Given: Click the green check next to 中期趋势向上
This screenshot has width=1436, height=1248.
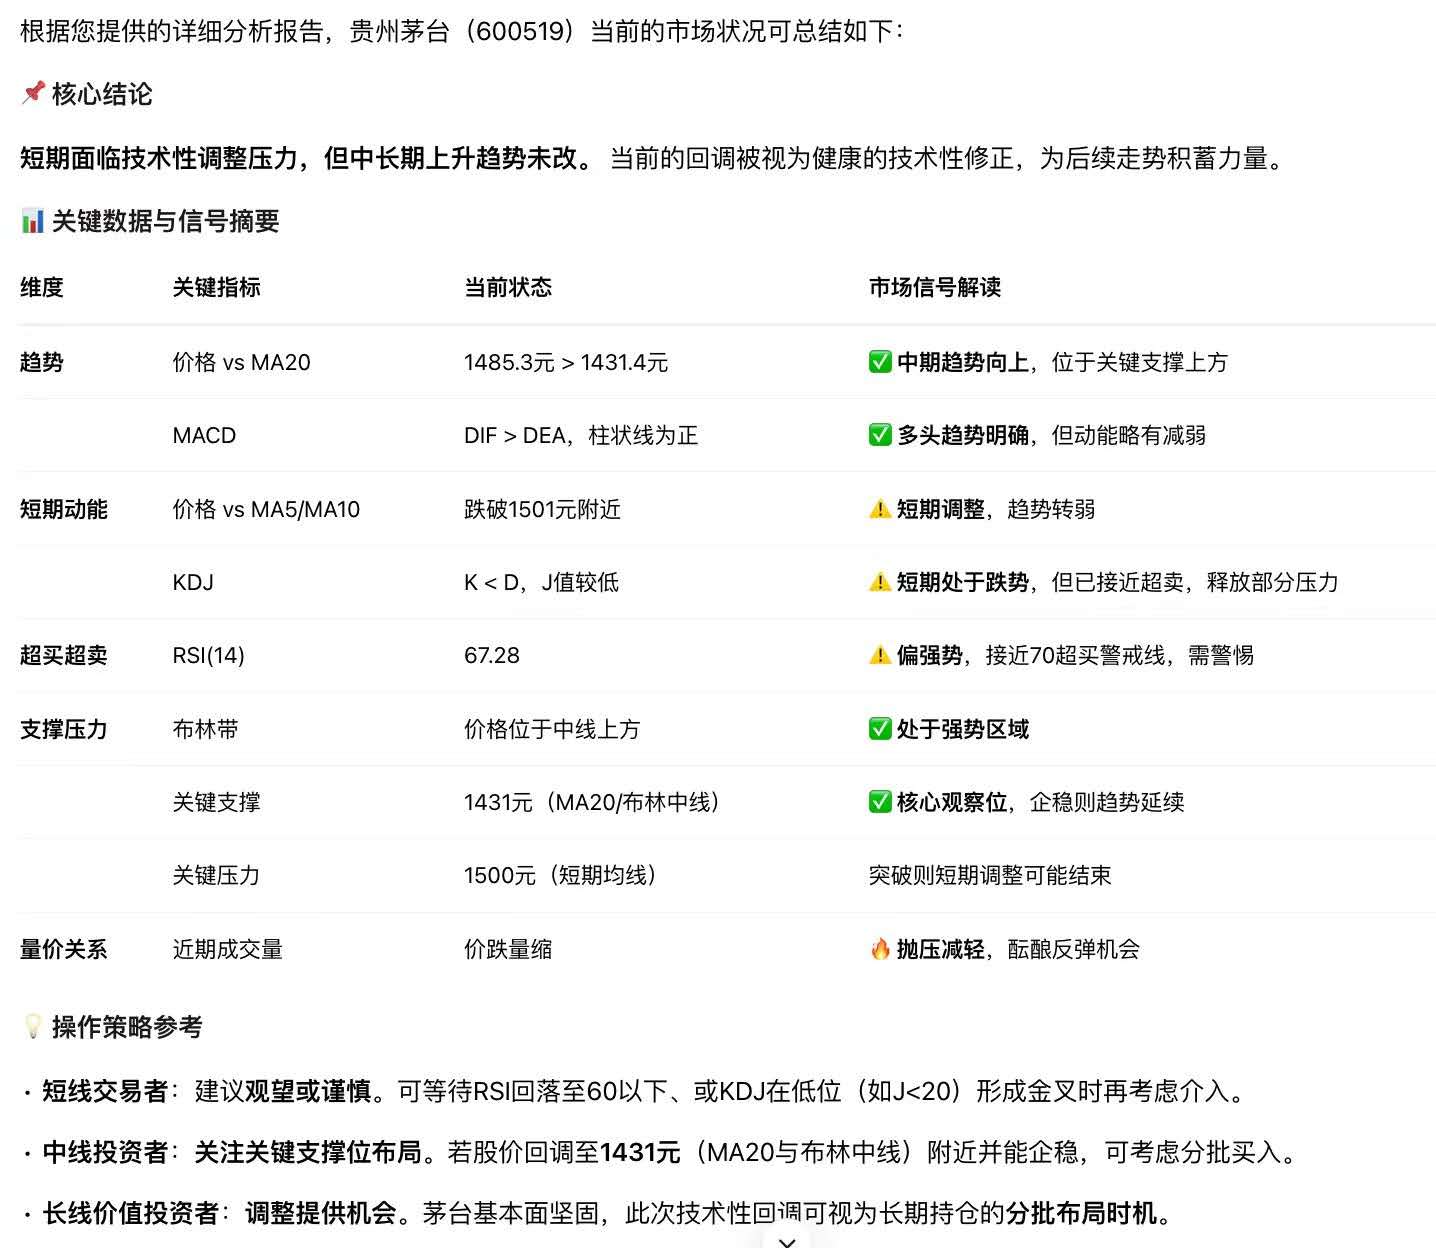Looking at the screenshot, I should 880,362.
